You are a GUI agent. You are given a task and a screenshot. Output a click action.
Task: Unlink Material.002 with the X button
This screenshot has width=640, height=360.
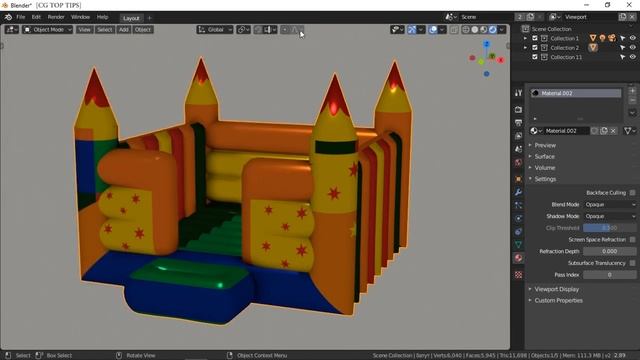(x=613, y=131)
